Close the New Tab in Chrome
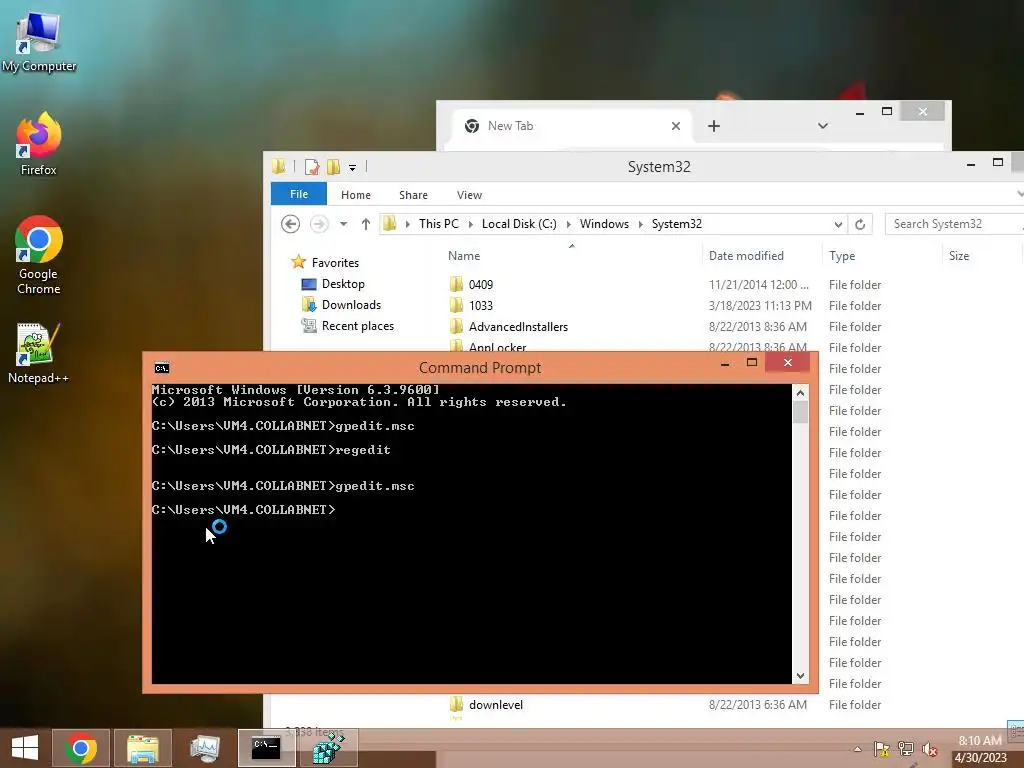Screen dimensions: 1024x768 (676, 126)
